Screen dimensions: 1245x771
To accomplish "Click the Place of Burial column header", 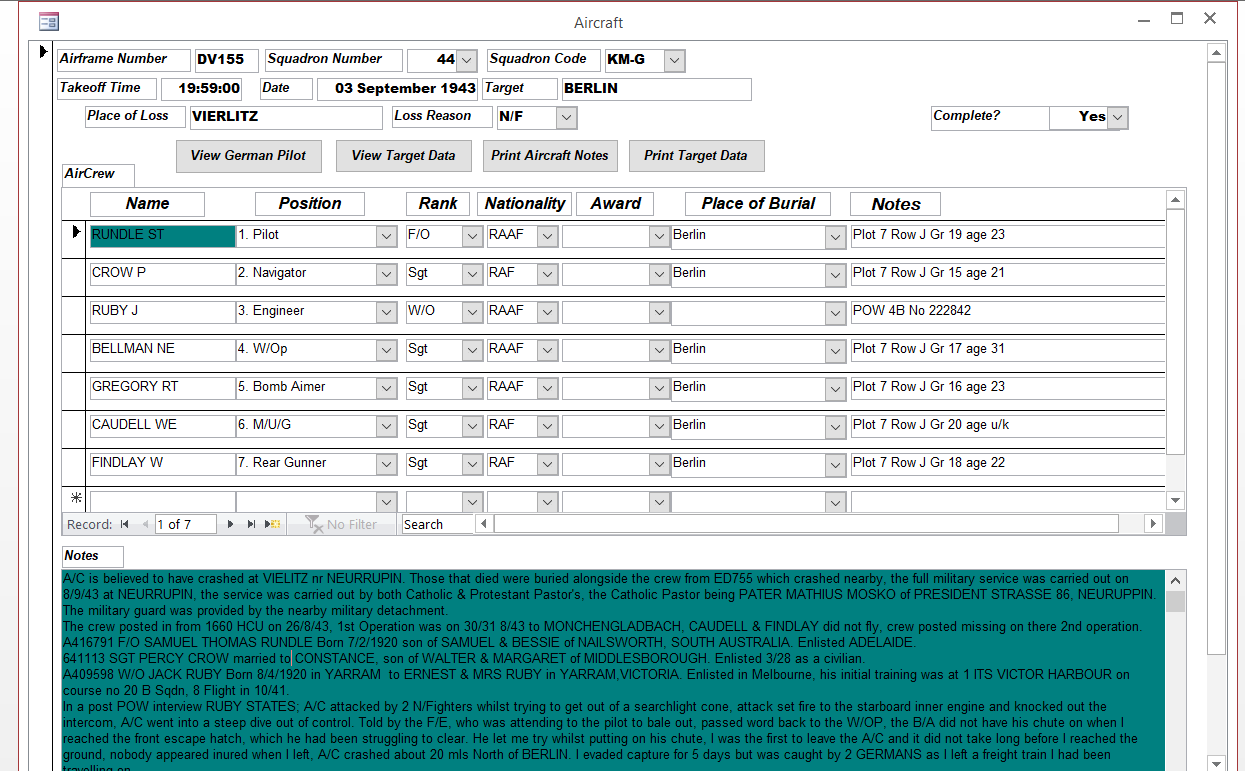I will [758, 204].
